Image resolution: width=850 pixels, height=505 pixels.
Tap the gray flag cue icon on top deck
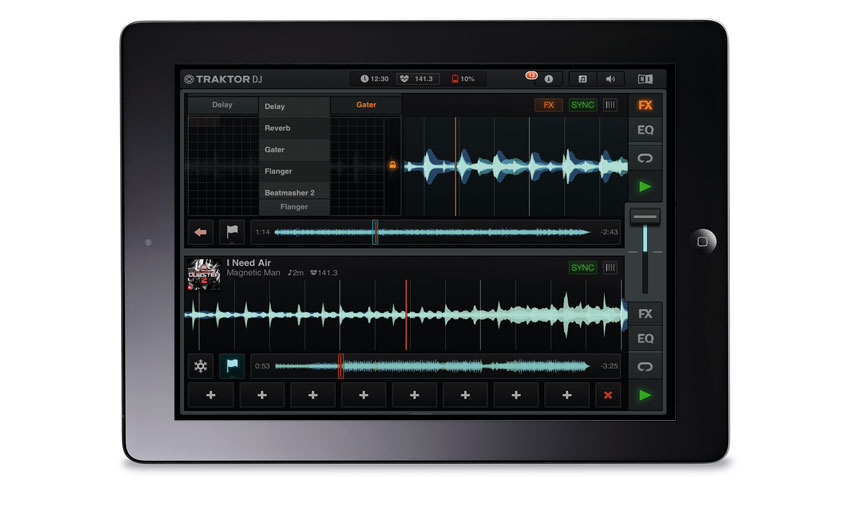pos(232,232)
